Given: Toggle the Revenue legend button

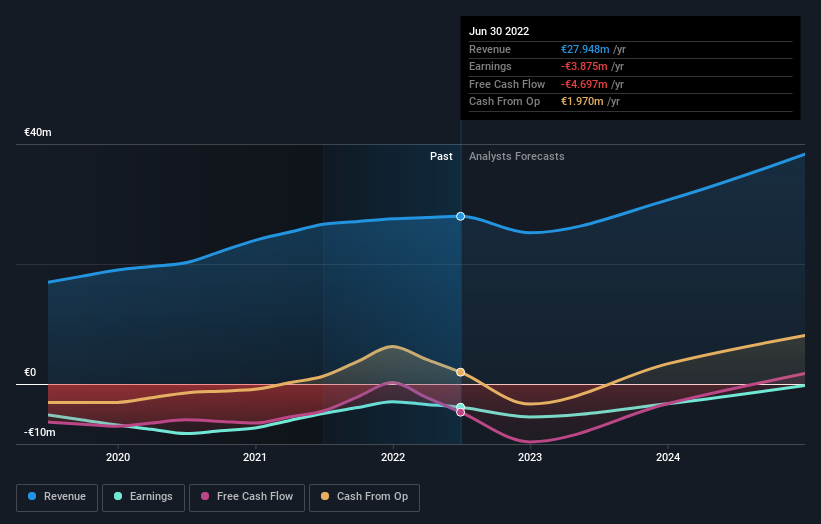Looking at the screenshot, I should point(57,497).
